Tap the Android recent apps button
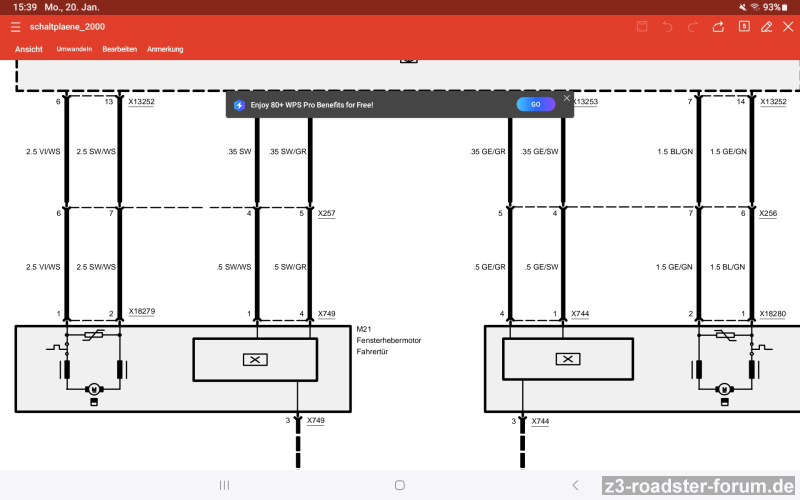This screenshot has height=500, width=800. click(x=224, y=485)
